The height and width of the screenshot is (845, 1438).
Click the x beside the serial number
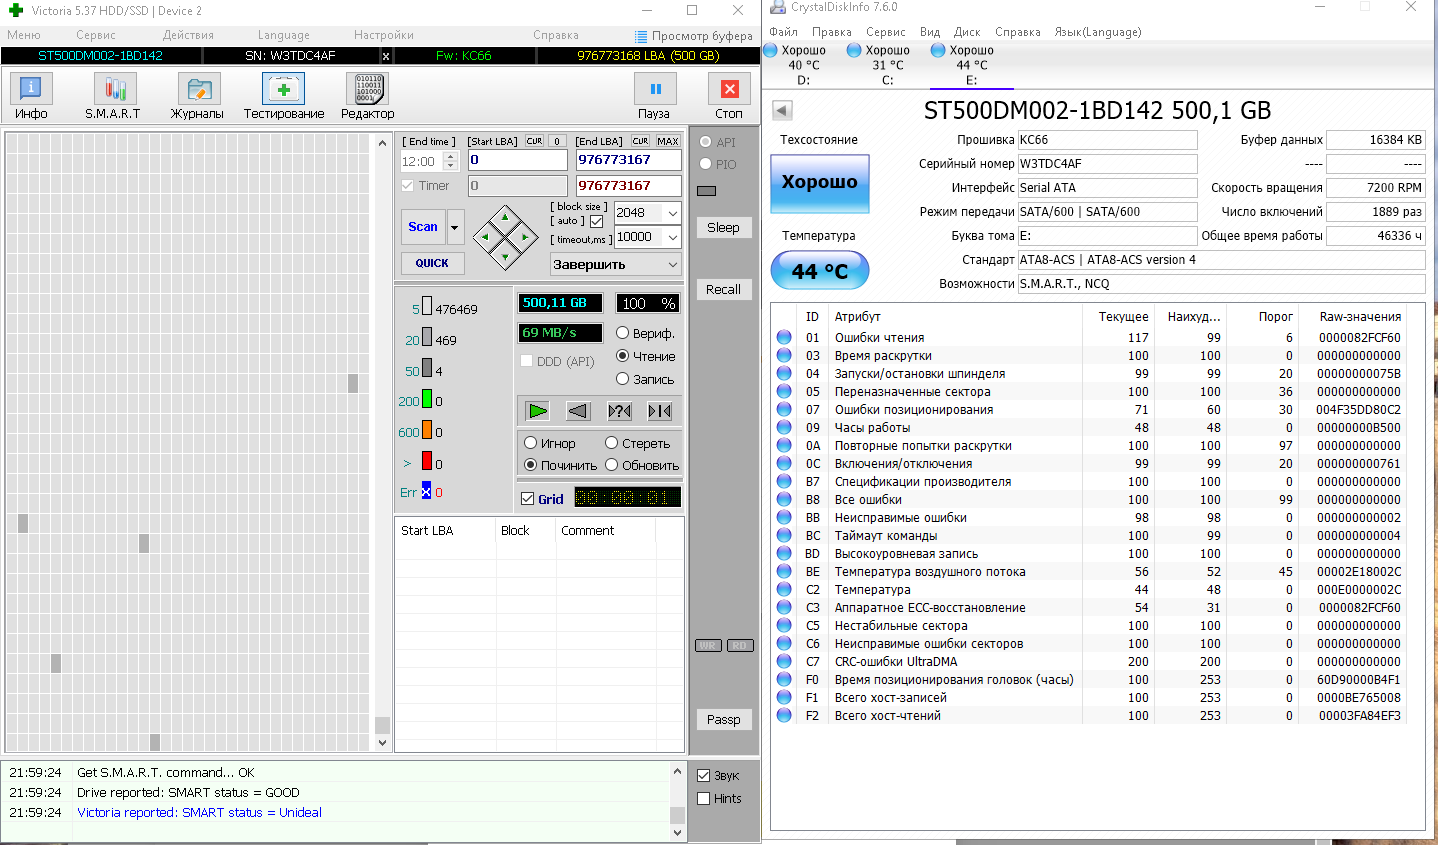click(x=386, y=56)
